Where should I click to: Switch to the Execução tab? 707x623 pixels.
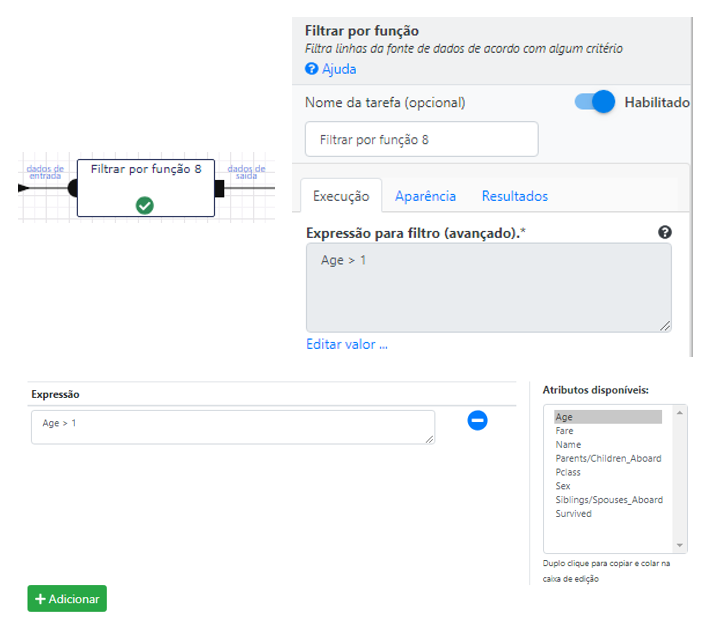(341, 196)
